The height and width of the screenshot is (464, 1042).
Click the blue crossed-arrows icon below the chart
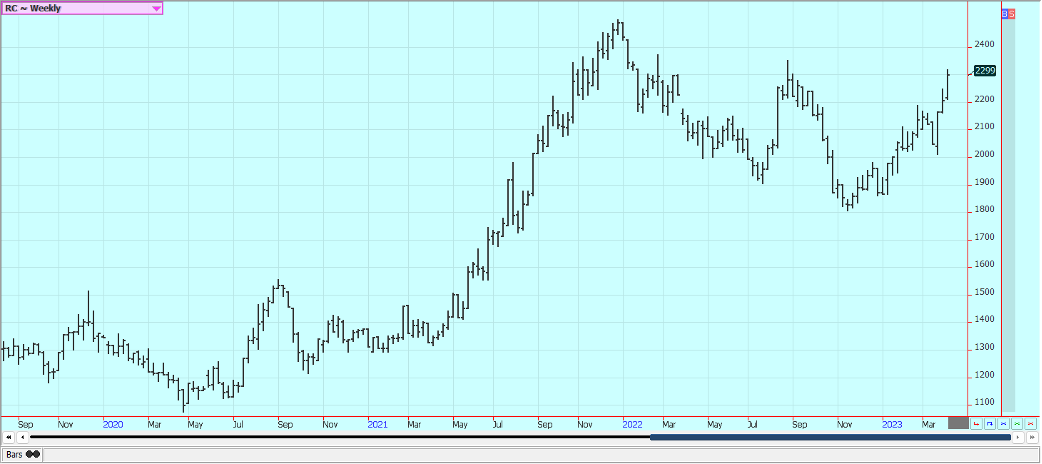tap(1003, 423)
